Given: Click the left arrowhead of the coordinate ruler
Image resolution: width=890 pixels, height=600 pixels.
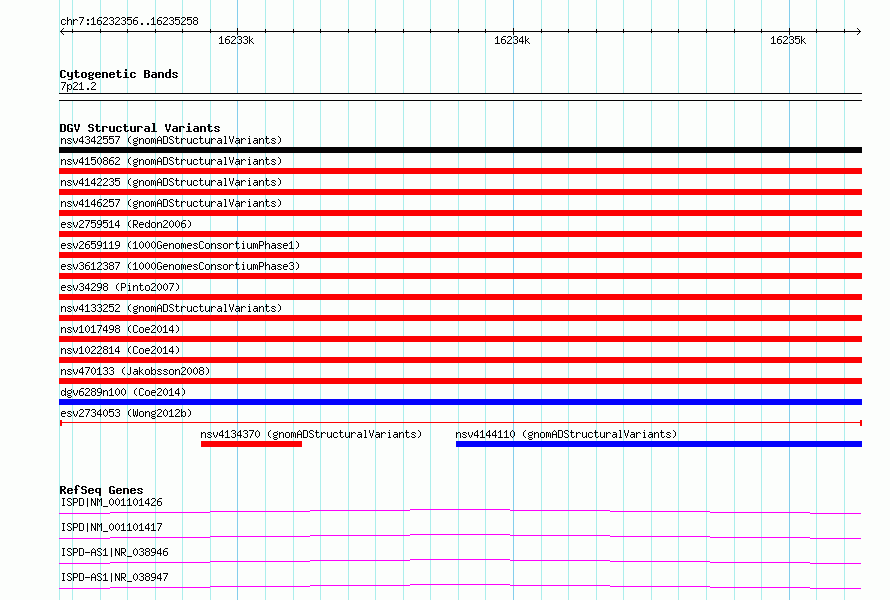Looking at the screenshot, I should (62, 32).
